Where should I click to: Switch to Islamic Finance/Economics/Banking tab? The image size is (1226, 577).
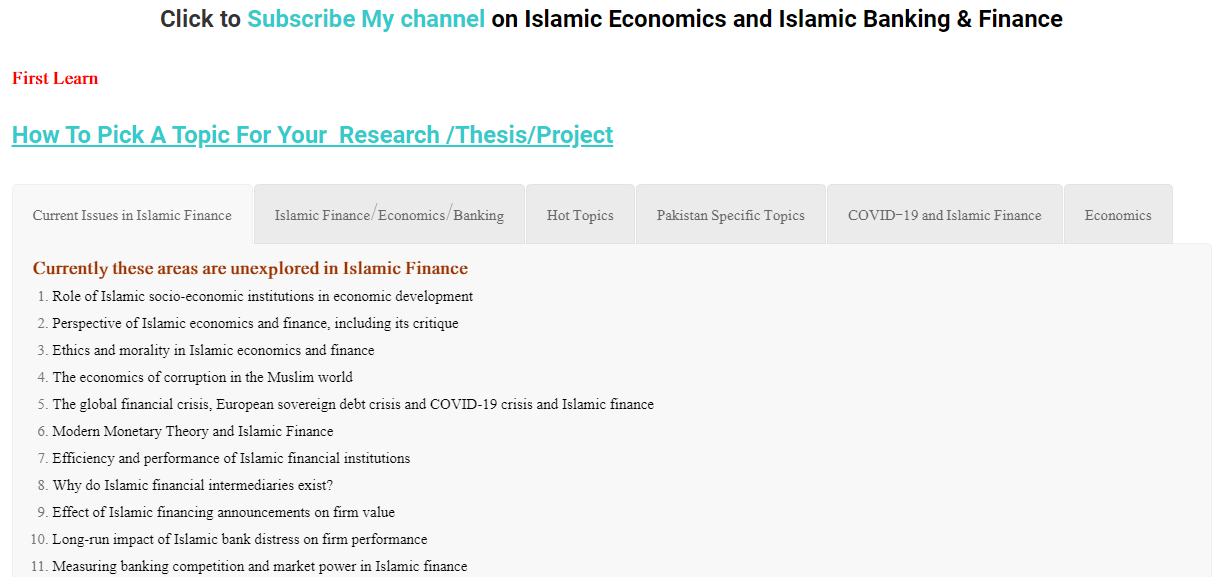coord(389,215)
